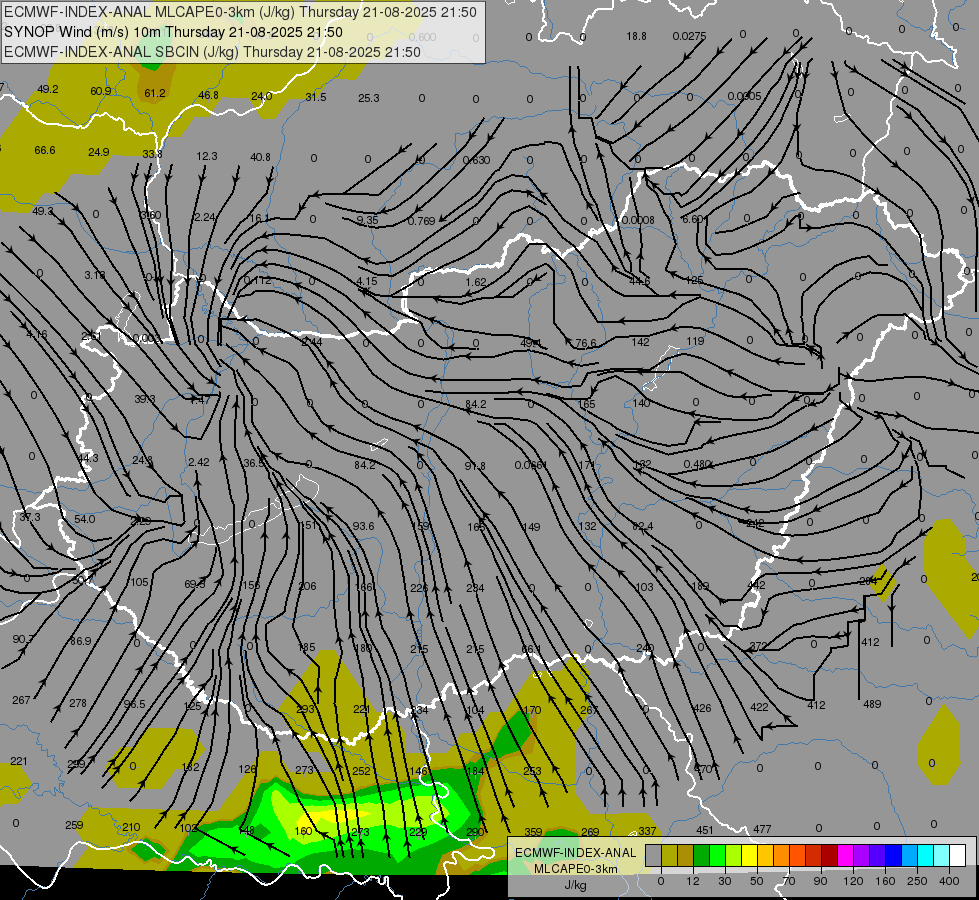Image resolution: width=979 pixels, height=900 pixels.
Task: Click the bright green legend swatch
Action: click(717, 855)
